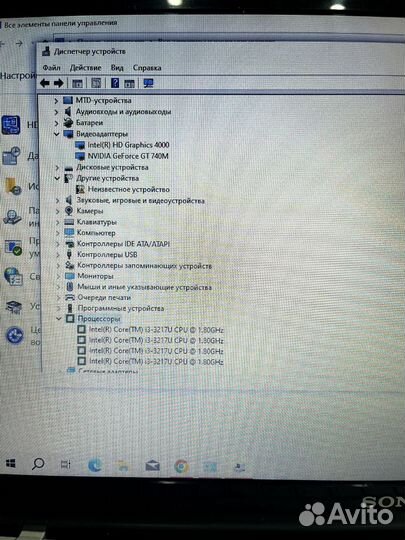This screenshot has height=540, width=405.
Task: Click the Очереди печати printer icon
Action: 70,298
